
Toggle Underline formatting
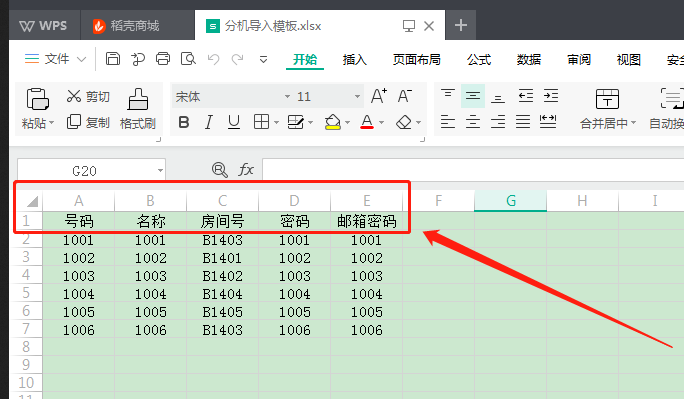click(234, 122)
